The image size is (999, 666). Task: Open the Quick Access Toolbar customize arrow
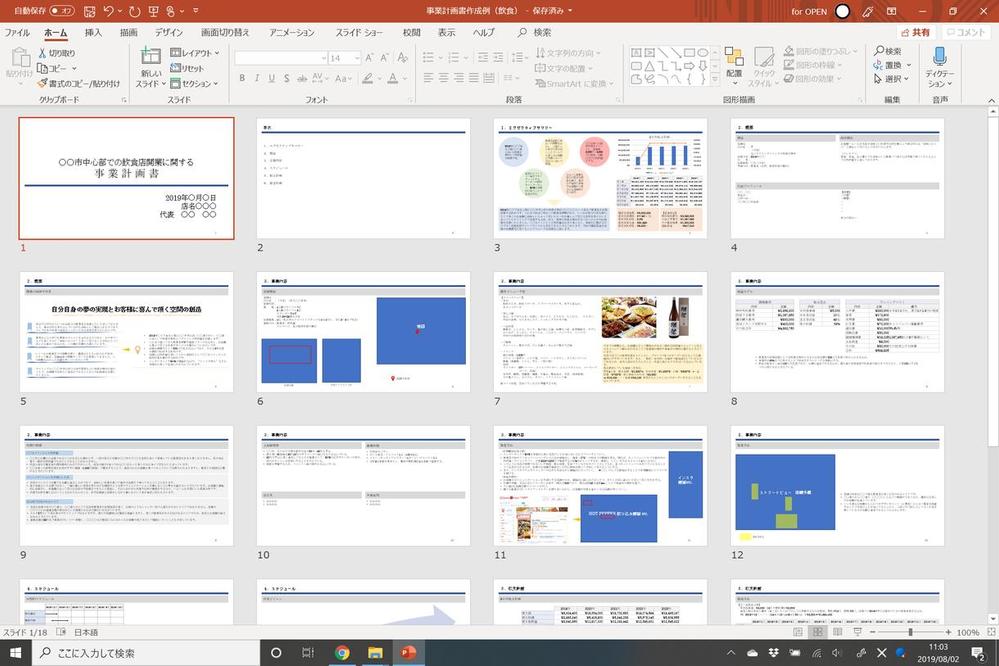196,11
